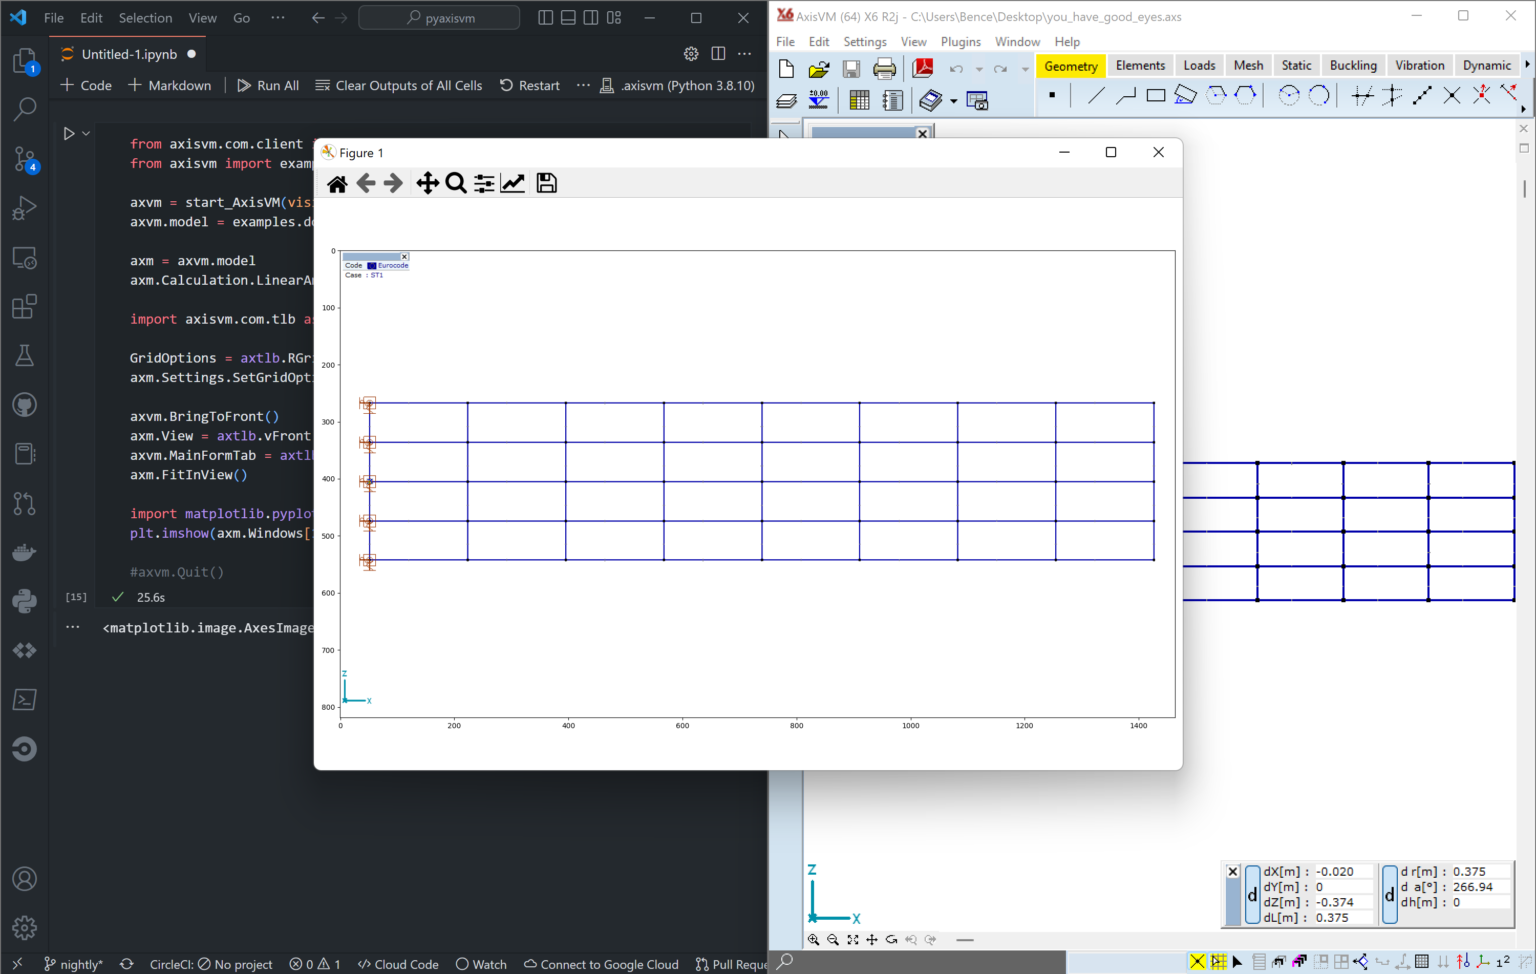Open Configure subplots sliders icon
Viewport: 1536px width, 974px height.
click(x=484, y=183)
